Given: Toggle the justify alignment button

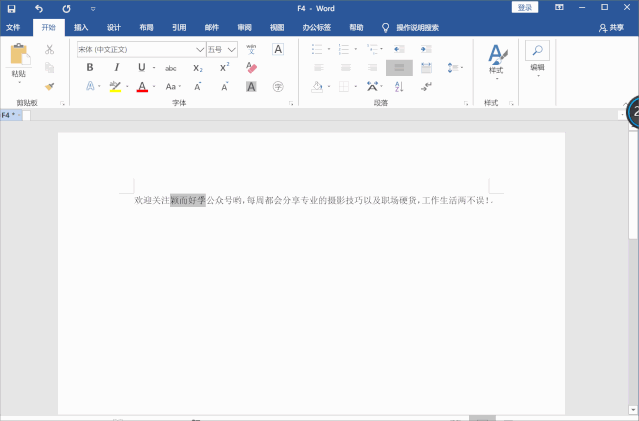Looking at the screenshot, I should pyautogui.click(x=399, y=68).
